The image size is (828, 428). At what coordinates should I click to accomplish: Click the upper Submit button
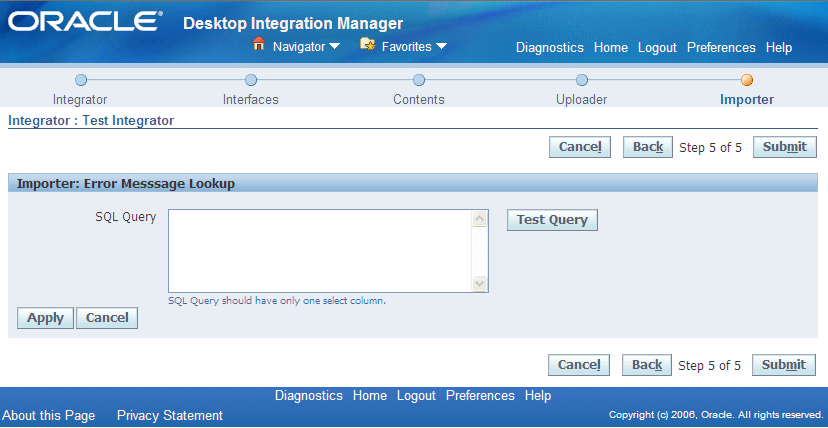785,147
